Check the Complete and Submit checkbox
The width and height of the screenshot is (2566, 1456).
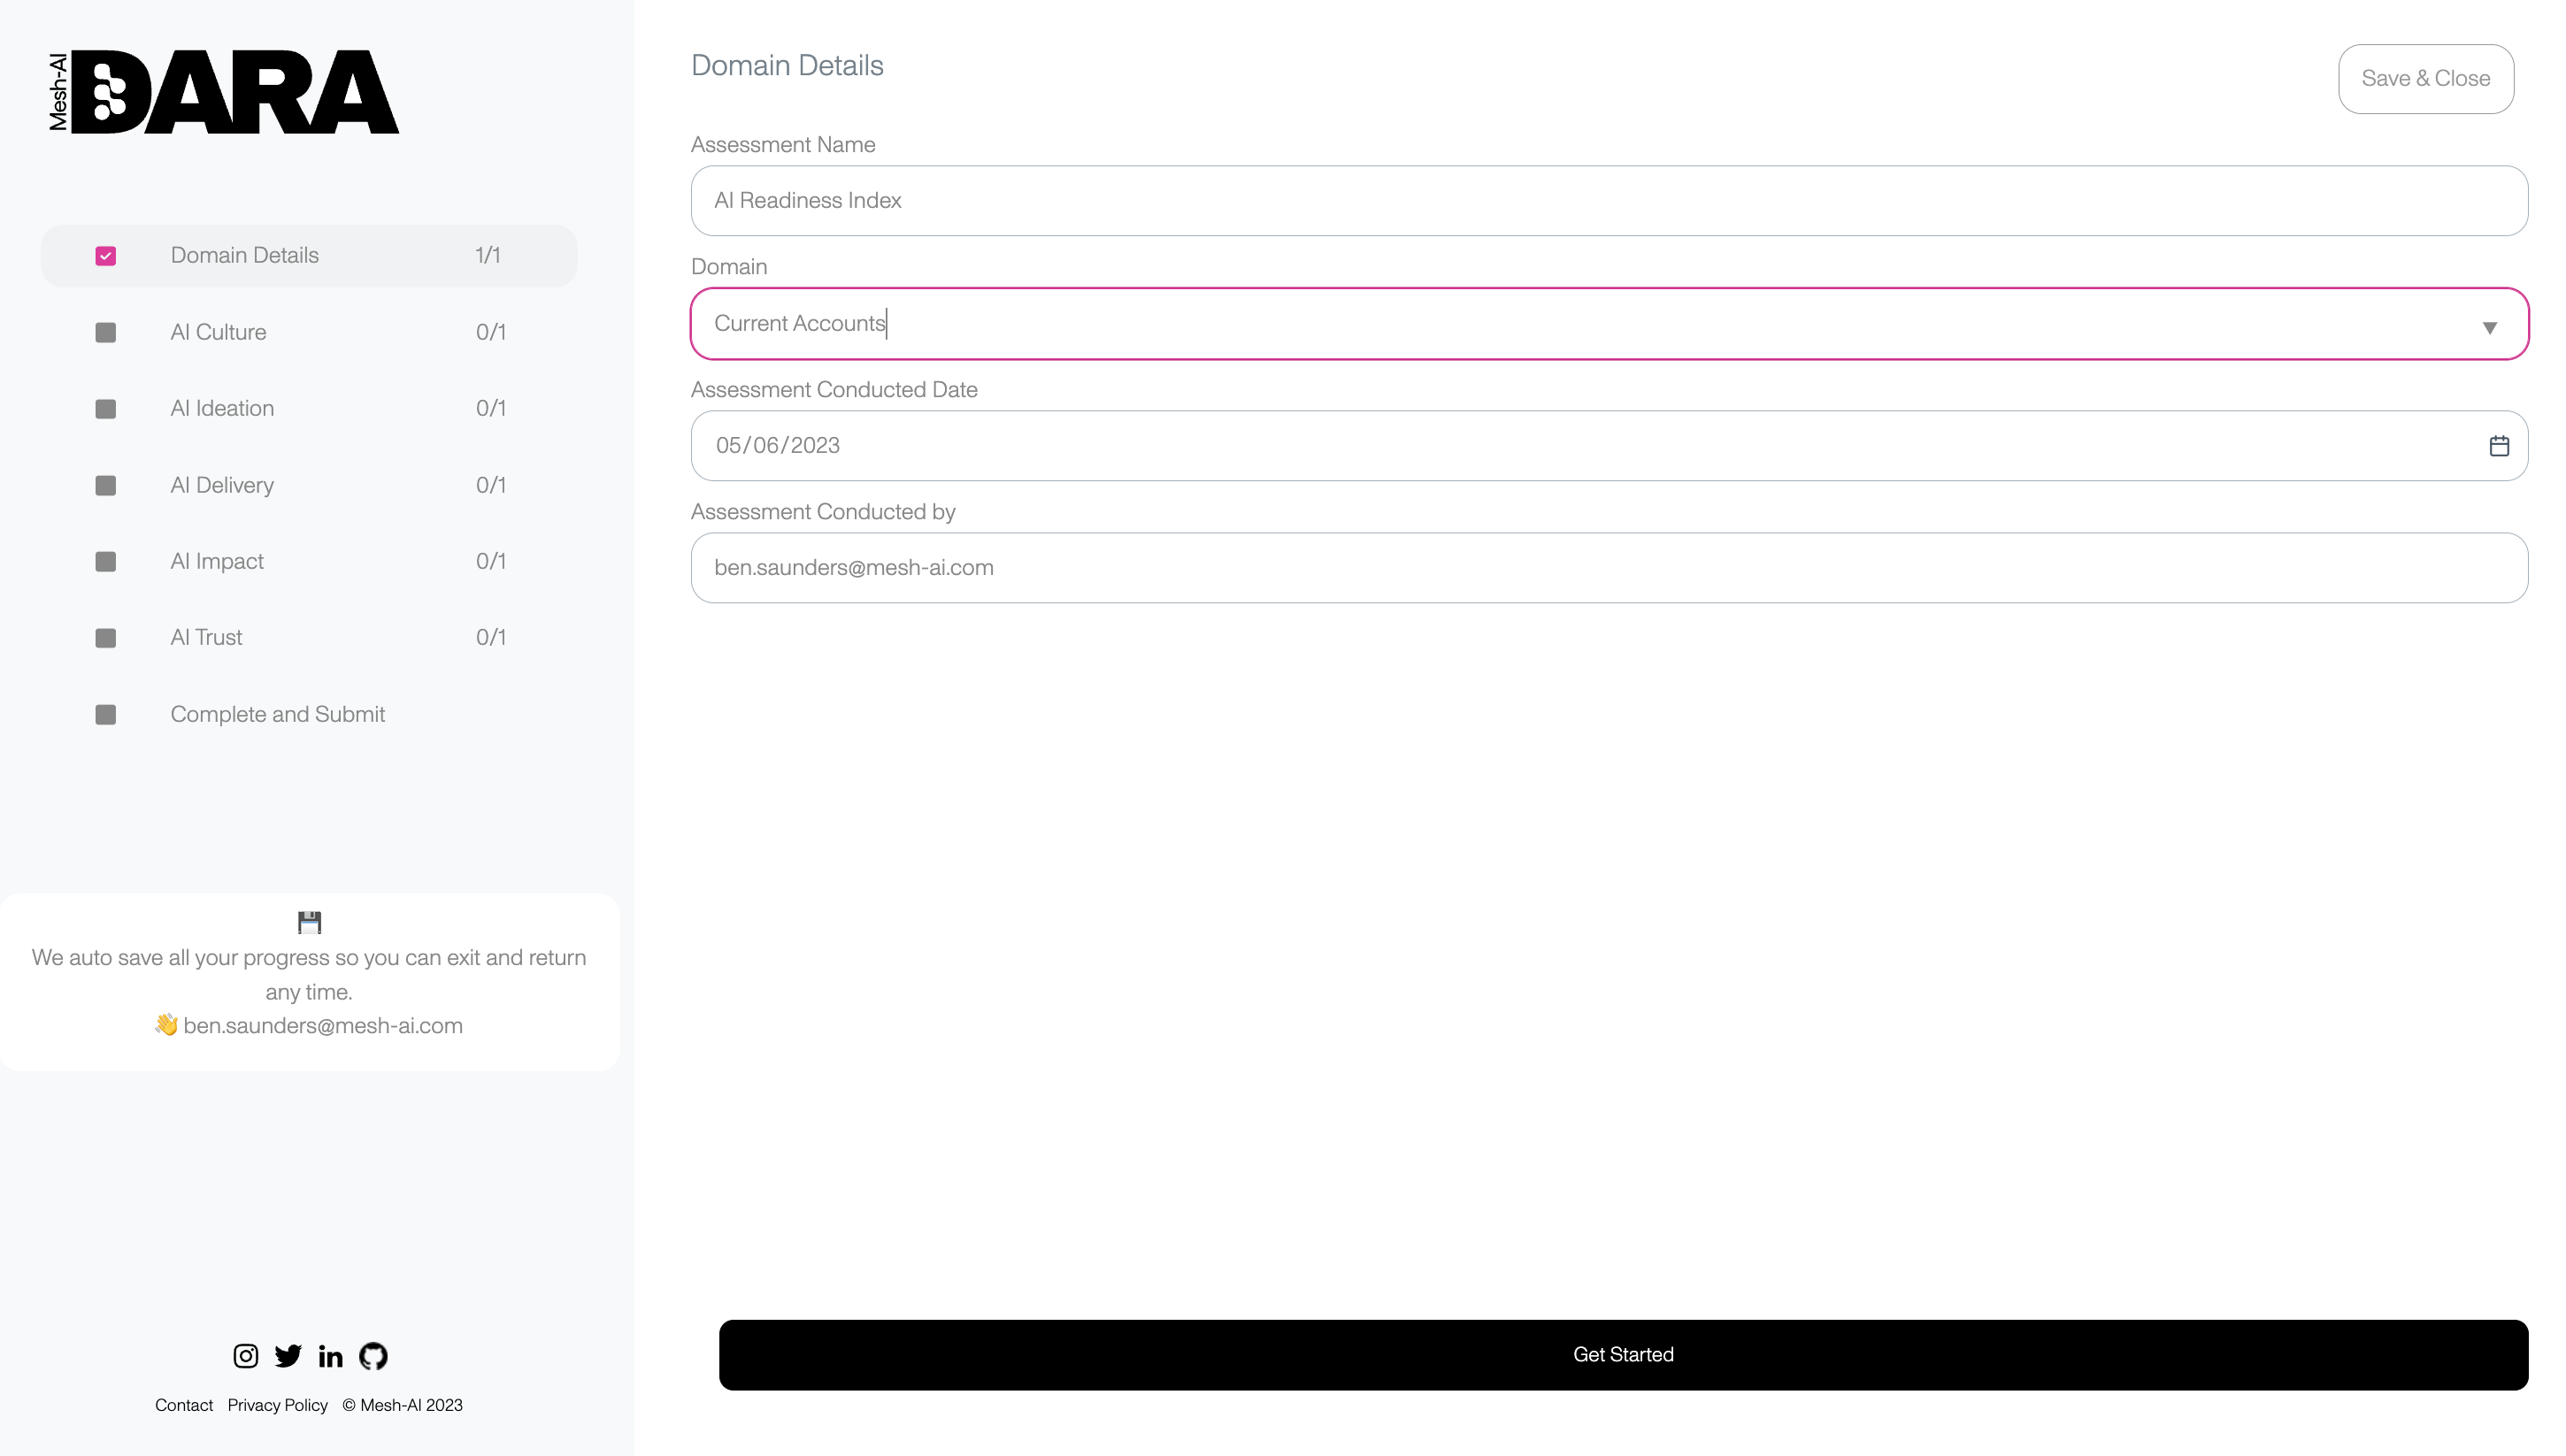(106, 714)
